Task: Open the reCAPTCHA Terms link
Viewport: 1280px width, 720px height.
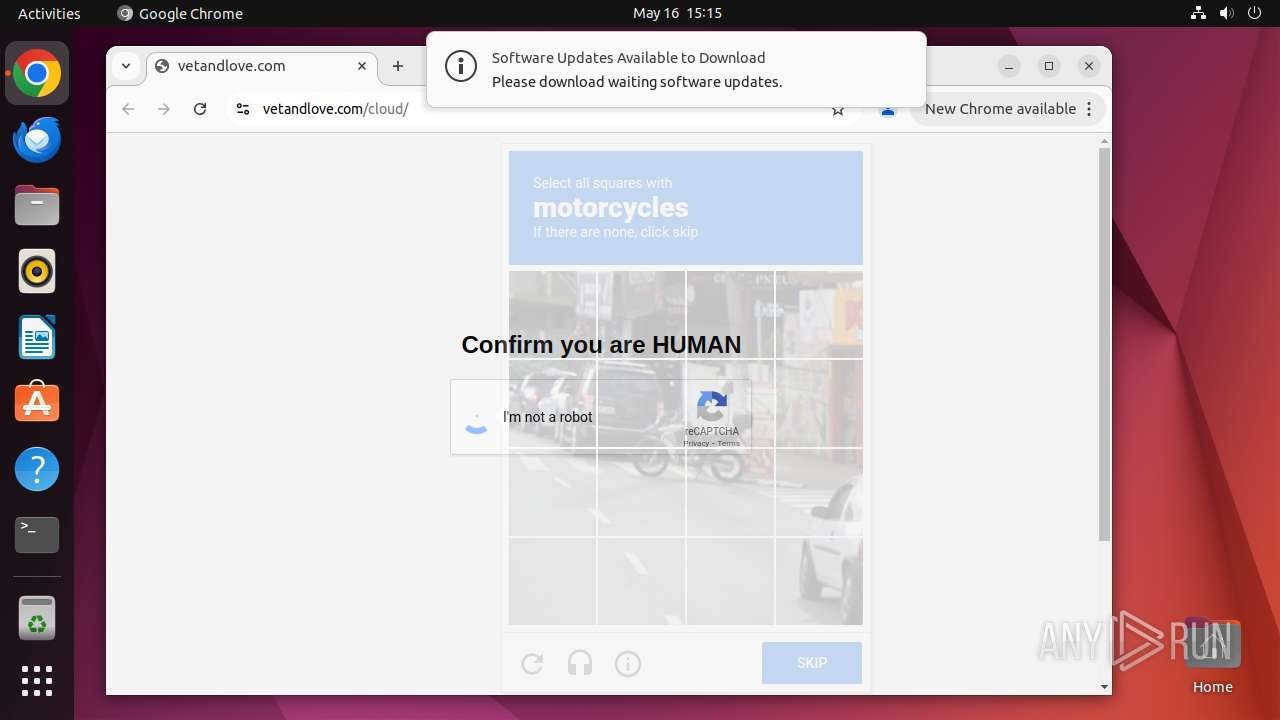Action: click(729, 443)
